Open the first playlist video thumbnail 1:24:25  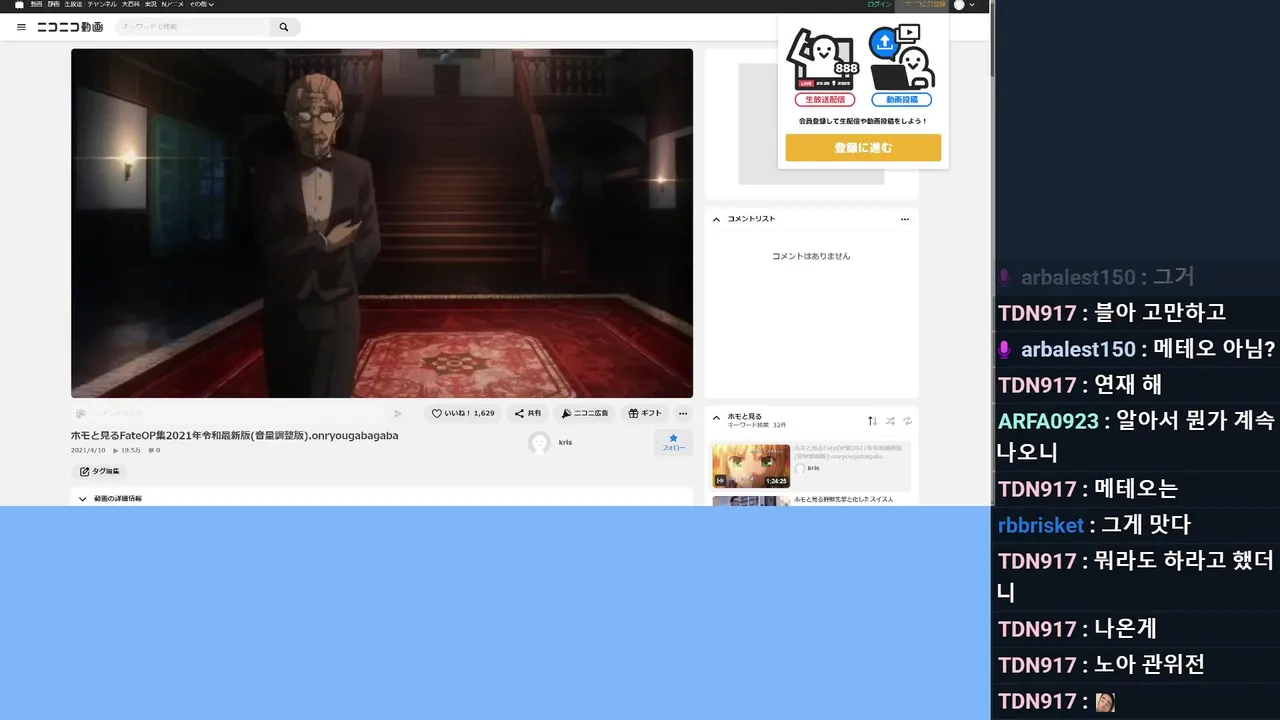click(751, 466)
